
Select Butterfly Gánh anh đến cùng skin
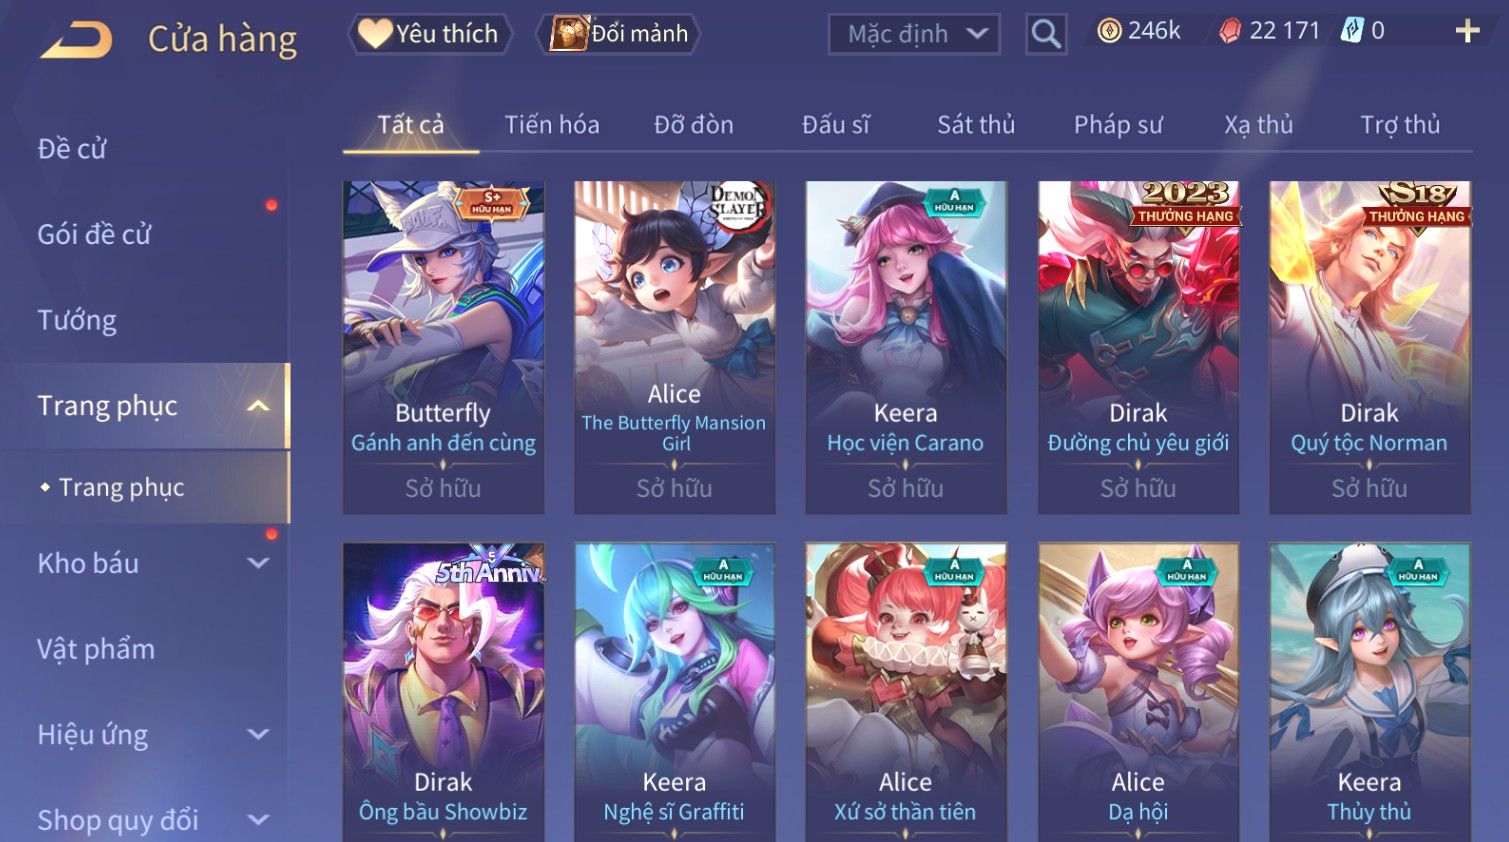pyautogui.click(x=443, y=347)
